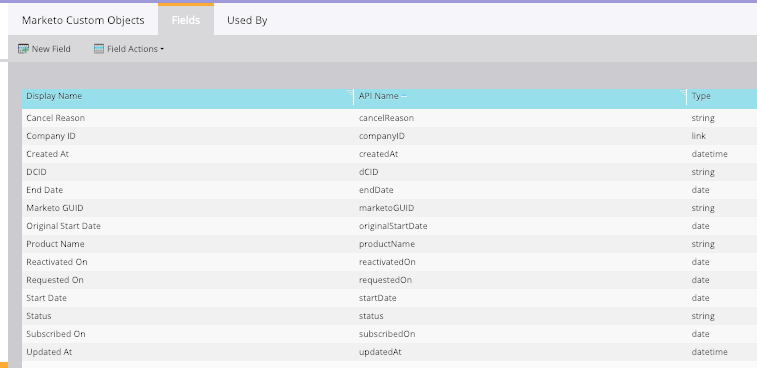Click string type in Marketo GUID row
This screenshot has height=368, width=757.
pyautogui.click(x=703, y=208)
